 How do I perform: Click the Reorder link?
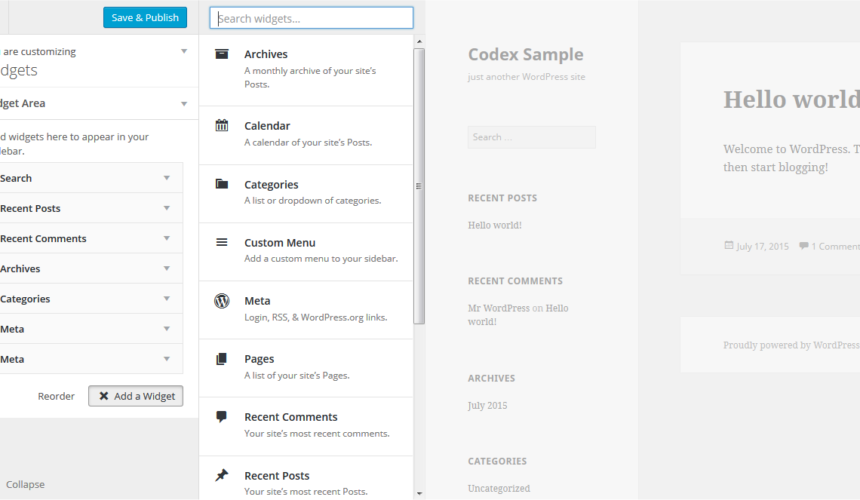pos(56,396)
